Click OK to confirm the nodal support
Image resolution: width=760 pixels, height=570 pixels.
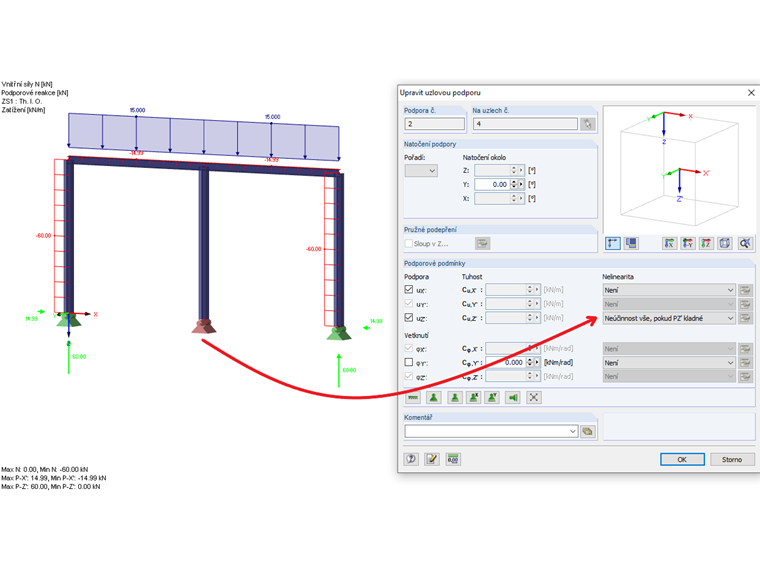(682, 459)
